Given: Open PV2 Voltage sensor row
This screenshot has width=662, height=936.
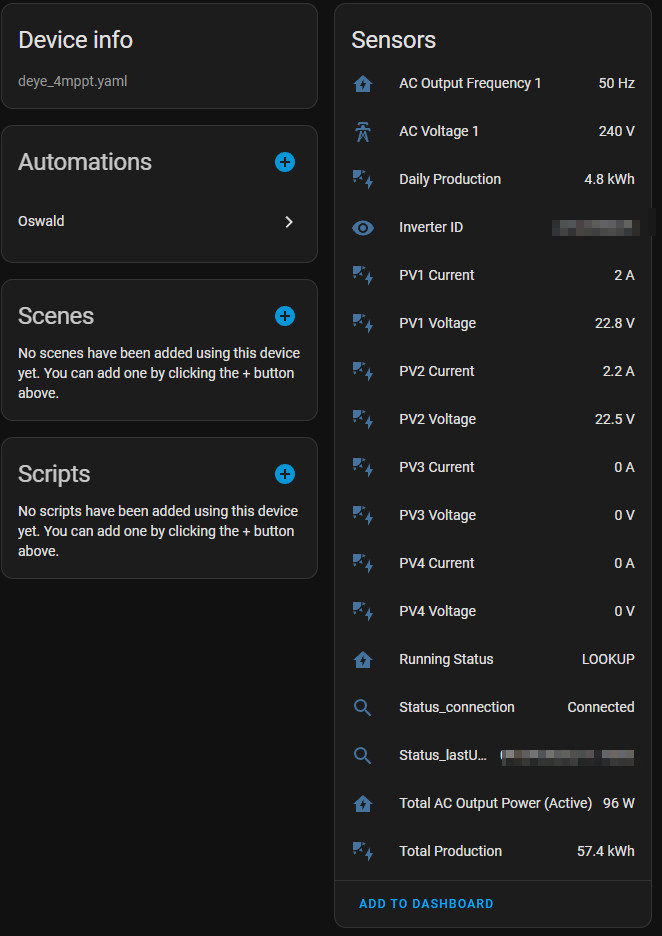Looking at the screenshot, I should tap(437, 419).
